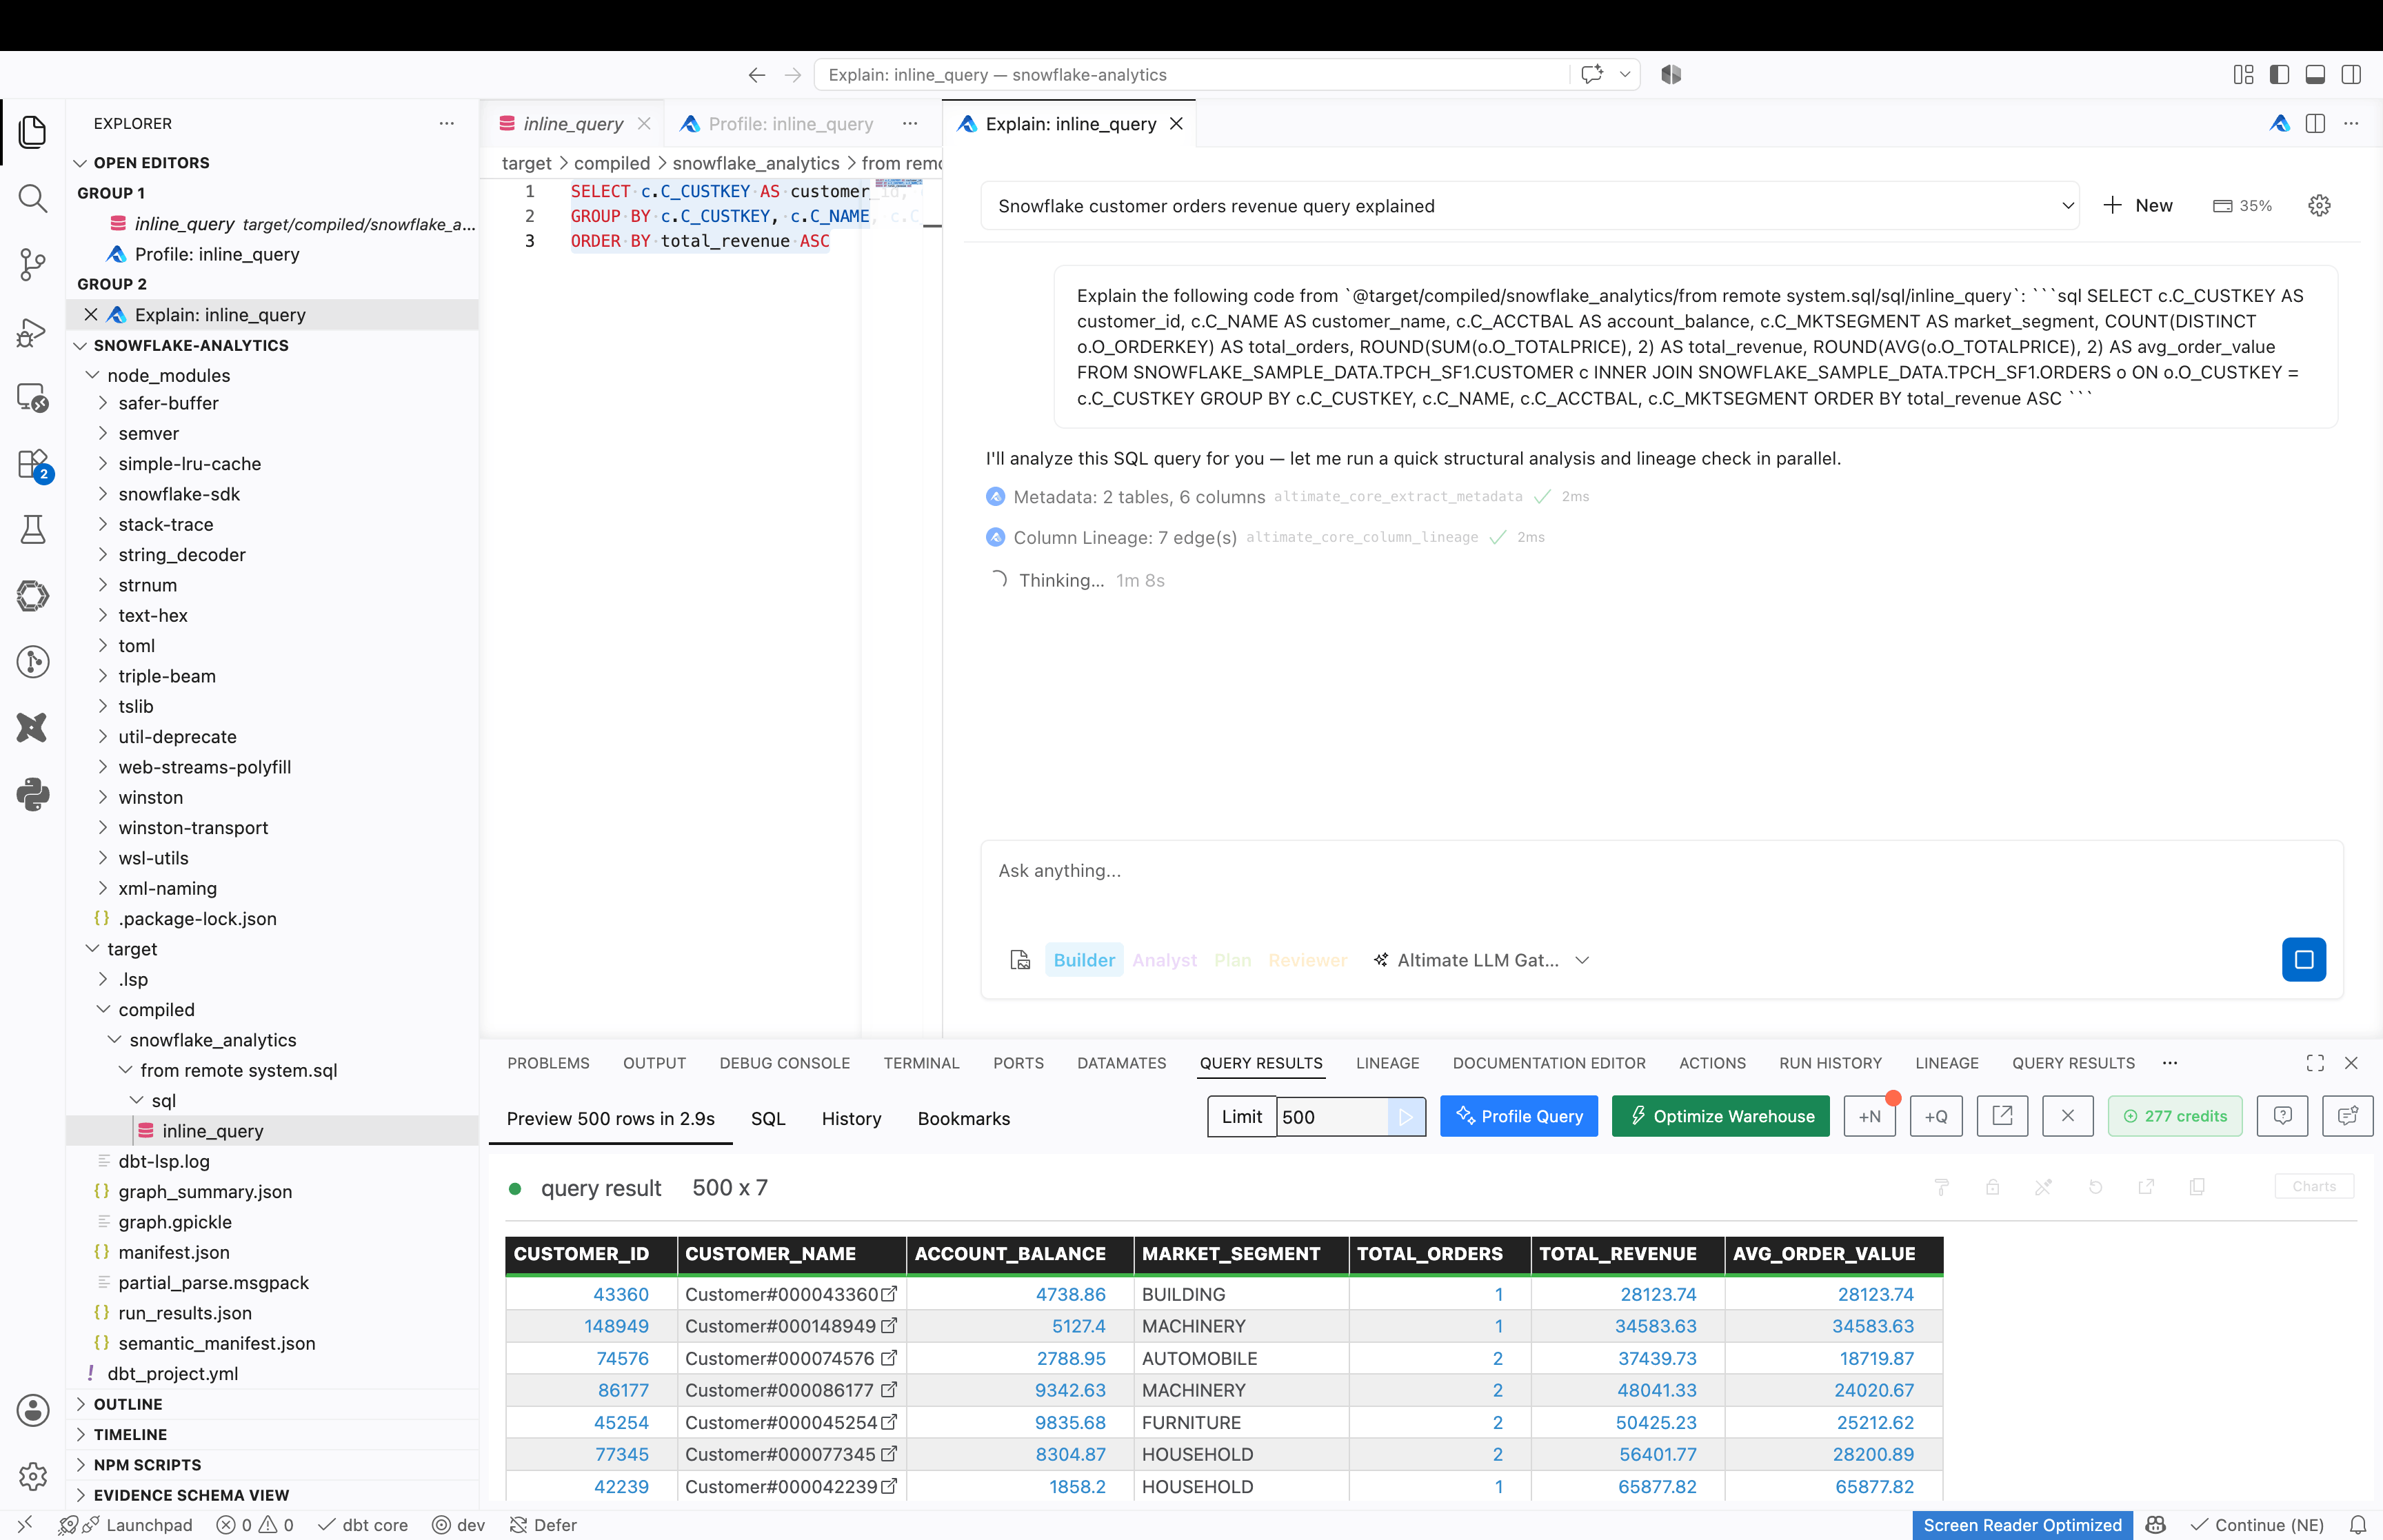
Task: Click the +Q button in results toolbar
Action: click(1936, 1117)
